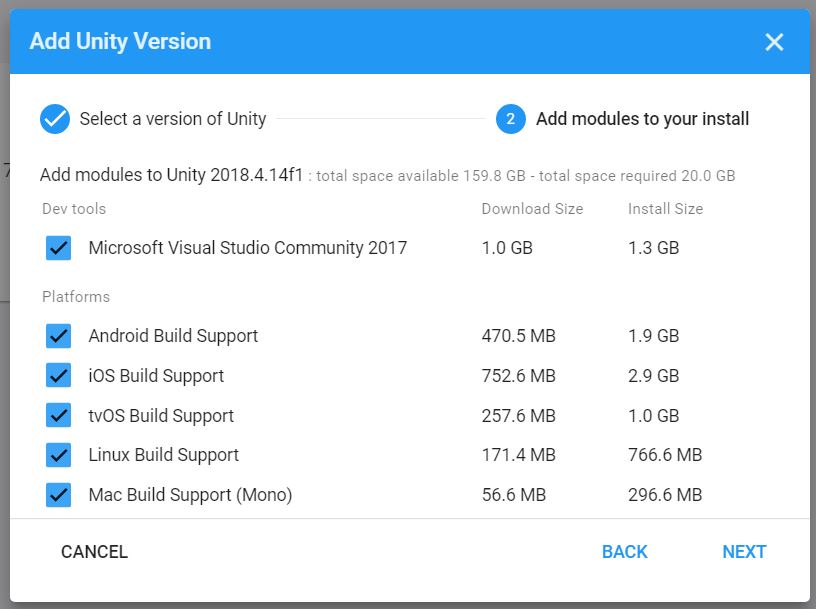Click the step 2 circle indicator

[x=511, y=118]
